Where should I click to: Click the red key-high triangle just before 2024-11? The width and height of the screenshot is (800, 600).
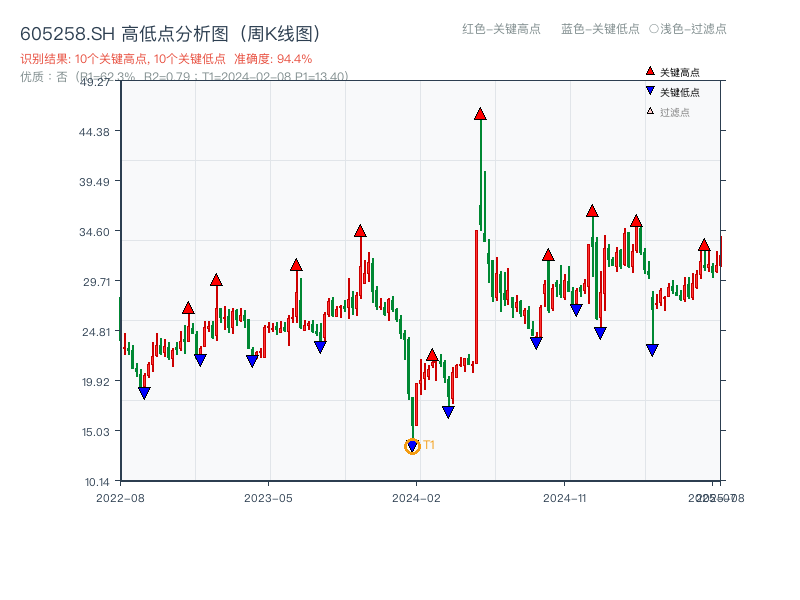(x=548, y=255)
